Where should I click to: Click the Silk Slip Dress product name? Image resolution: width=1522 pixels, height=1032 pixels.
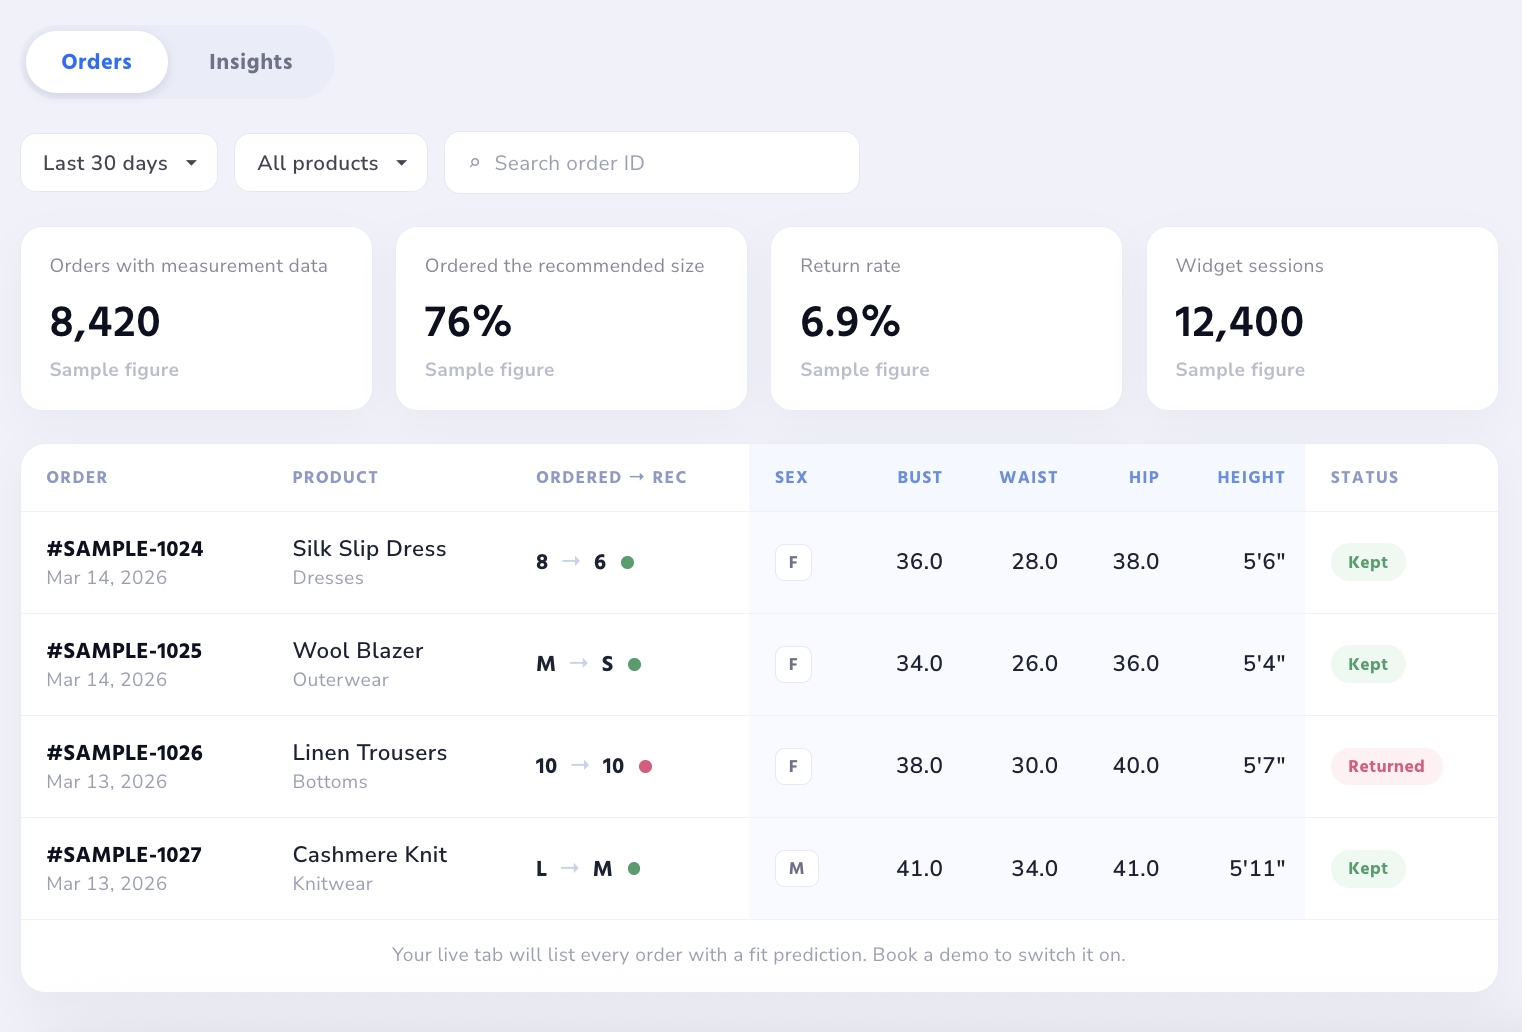(369, 549)
